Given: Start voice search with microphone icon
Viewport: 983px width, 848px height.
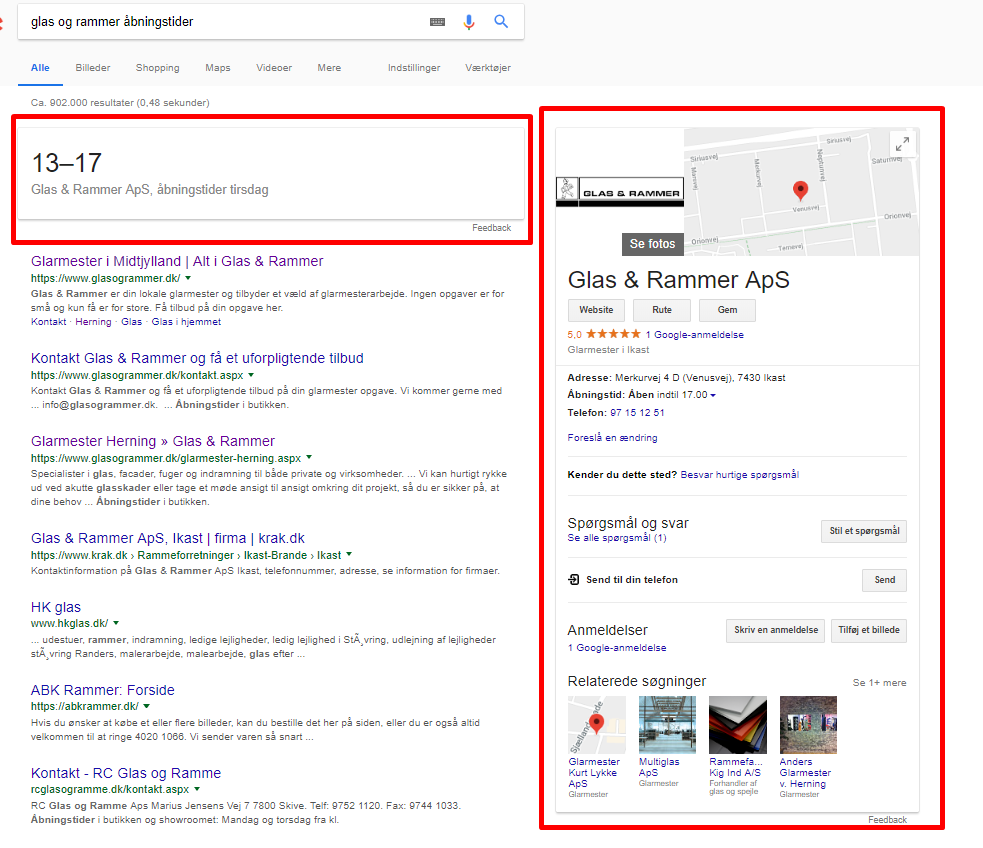Looking at the screenshot, I should (468, 22).
